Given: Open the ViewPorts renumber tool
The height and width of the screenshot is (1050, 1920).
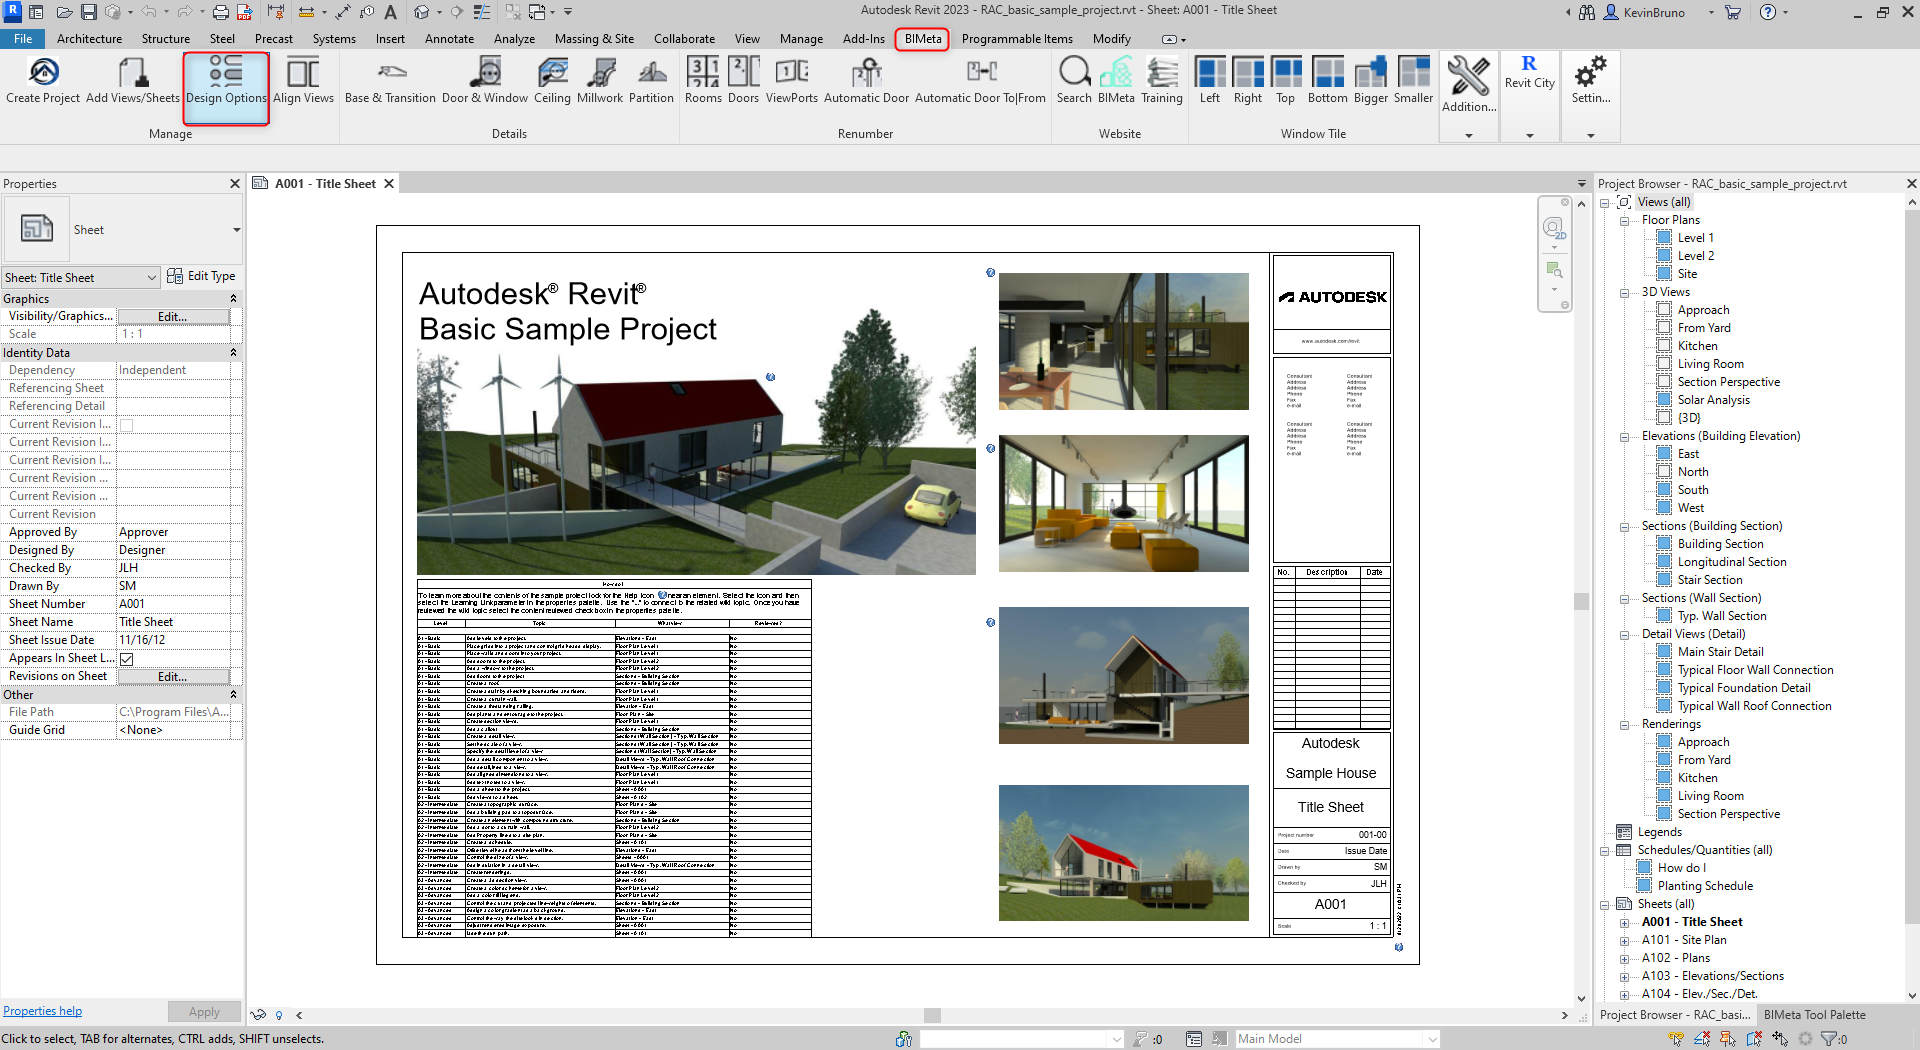Looking at the screenshot, I should click(x=792, y=80).
